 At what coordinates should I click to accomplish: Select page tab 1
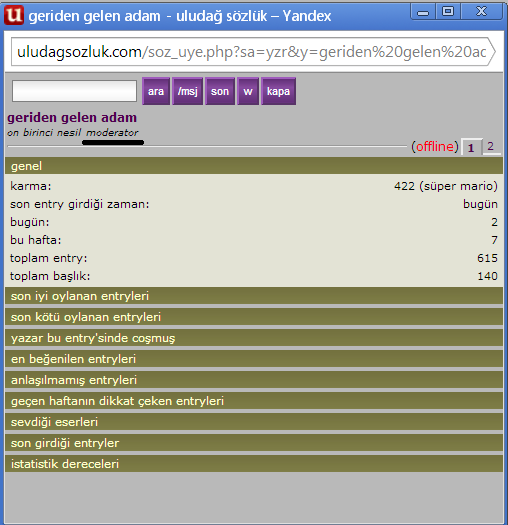tap(471, 147)
